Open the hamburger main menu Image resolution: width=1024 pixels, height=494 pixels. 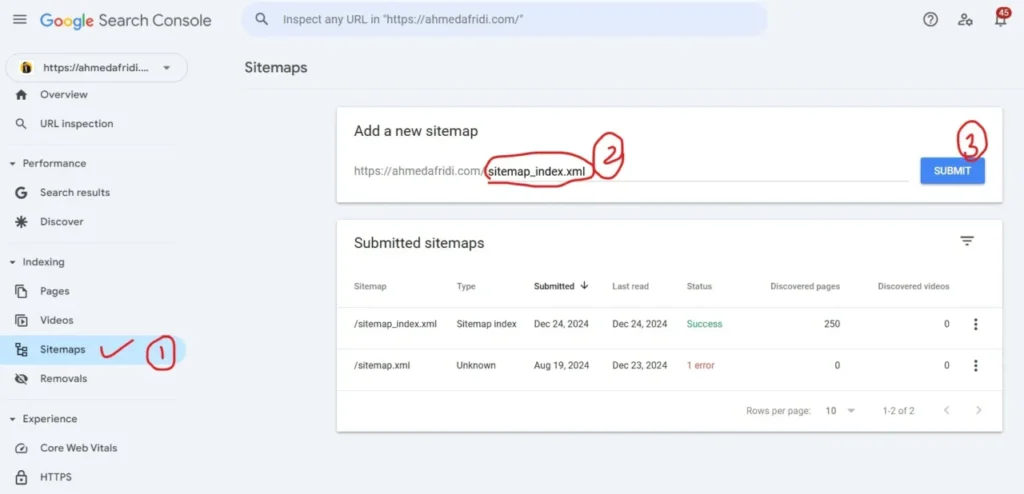tap(19, 20)
